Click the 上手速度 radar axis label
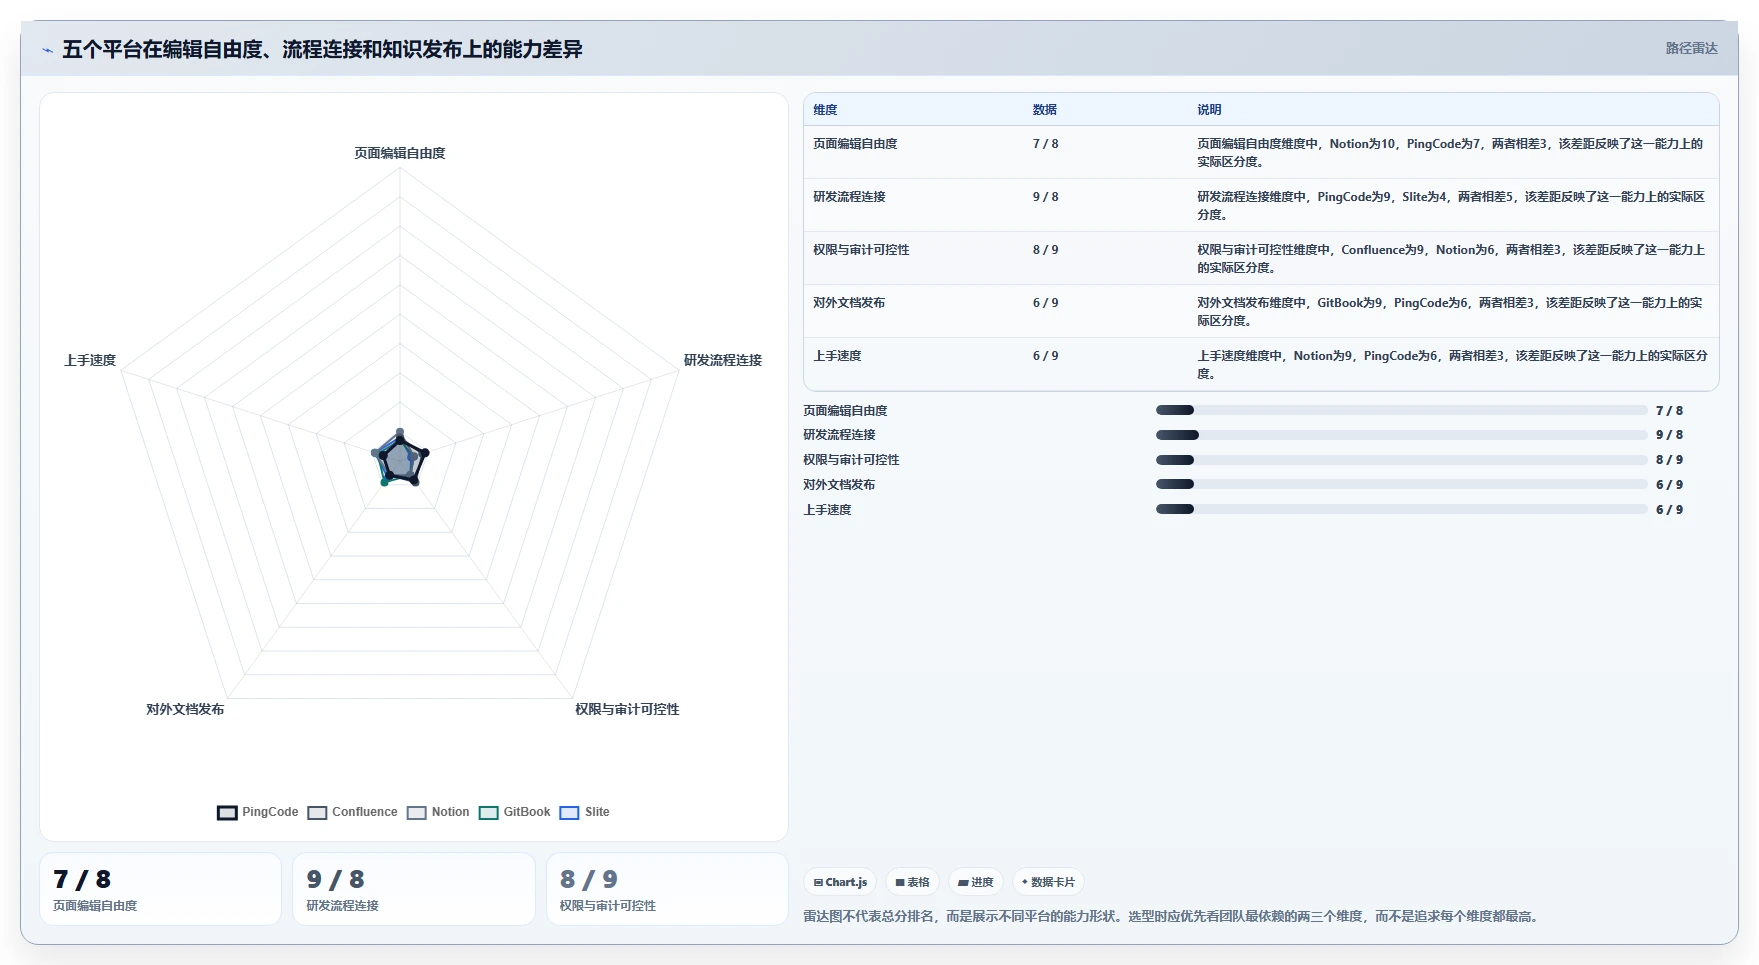This screenshot has width=1759, height=965. [90, 360]
